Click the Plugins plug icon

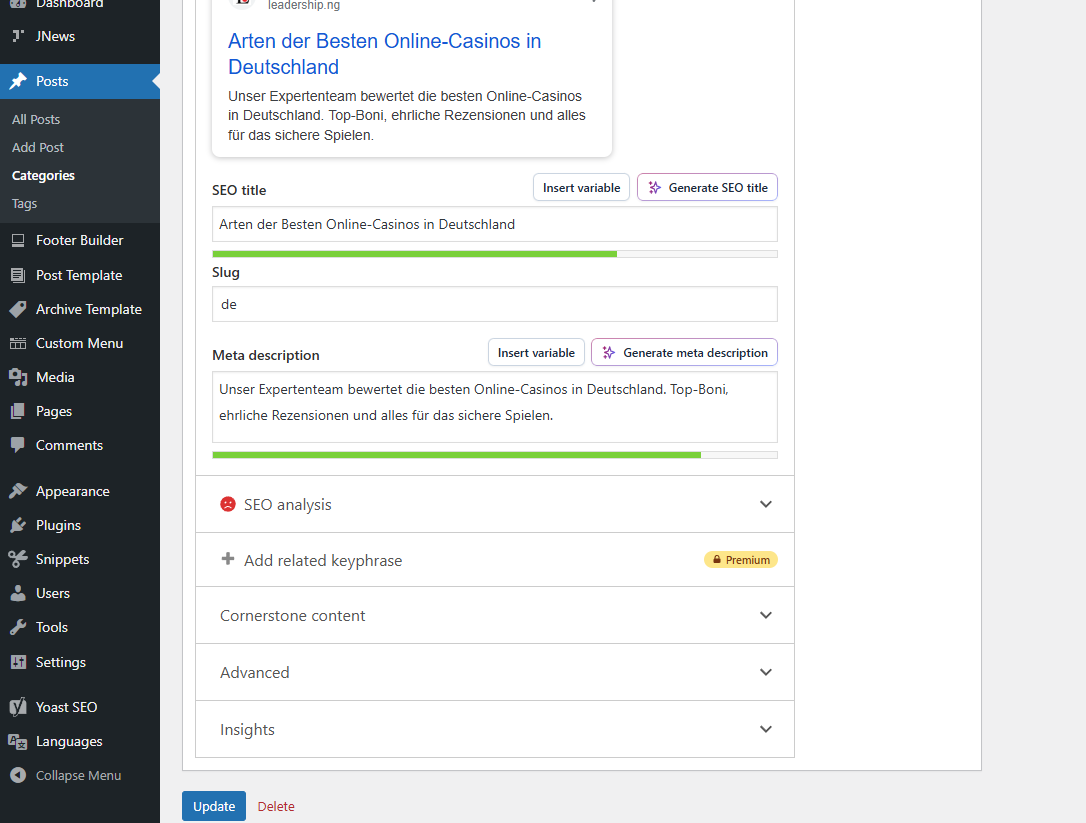[18, 525]
